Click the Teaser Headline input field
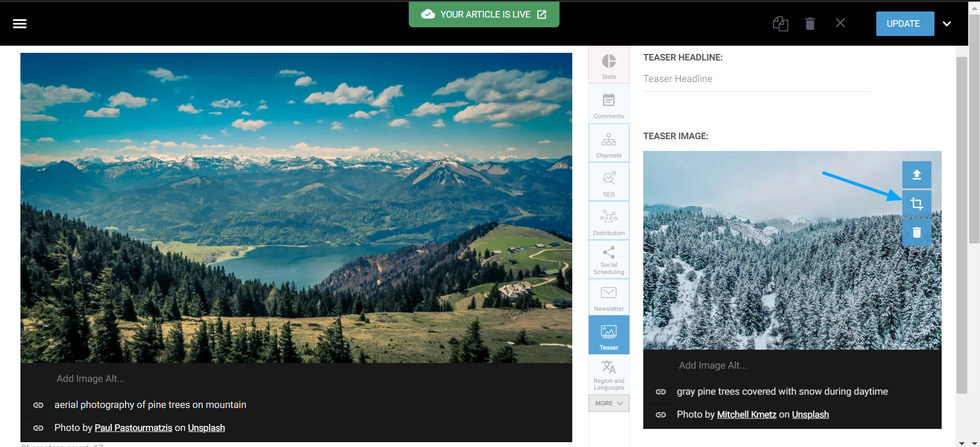This screenshot has height=447, width=980. pyautogui.click(x=756, y=79)
